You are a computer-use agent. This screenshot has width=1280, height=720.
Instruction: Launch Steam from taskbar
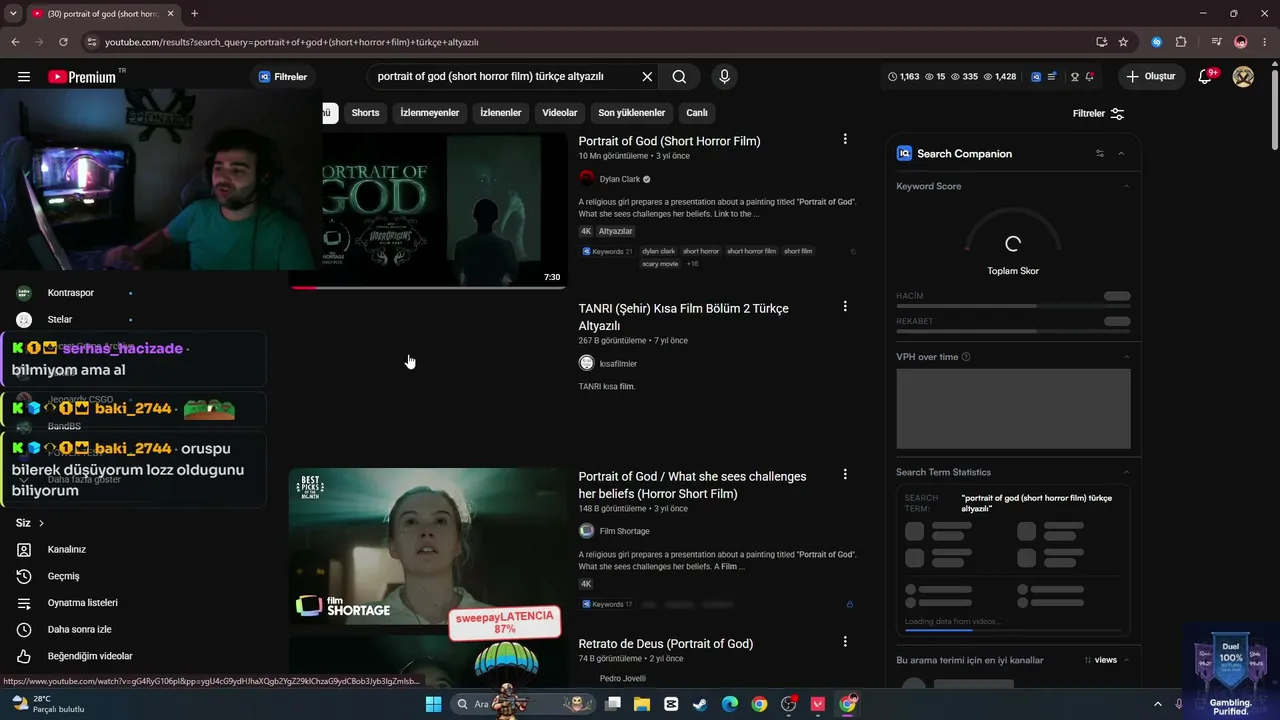(700, 704)
